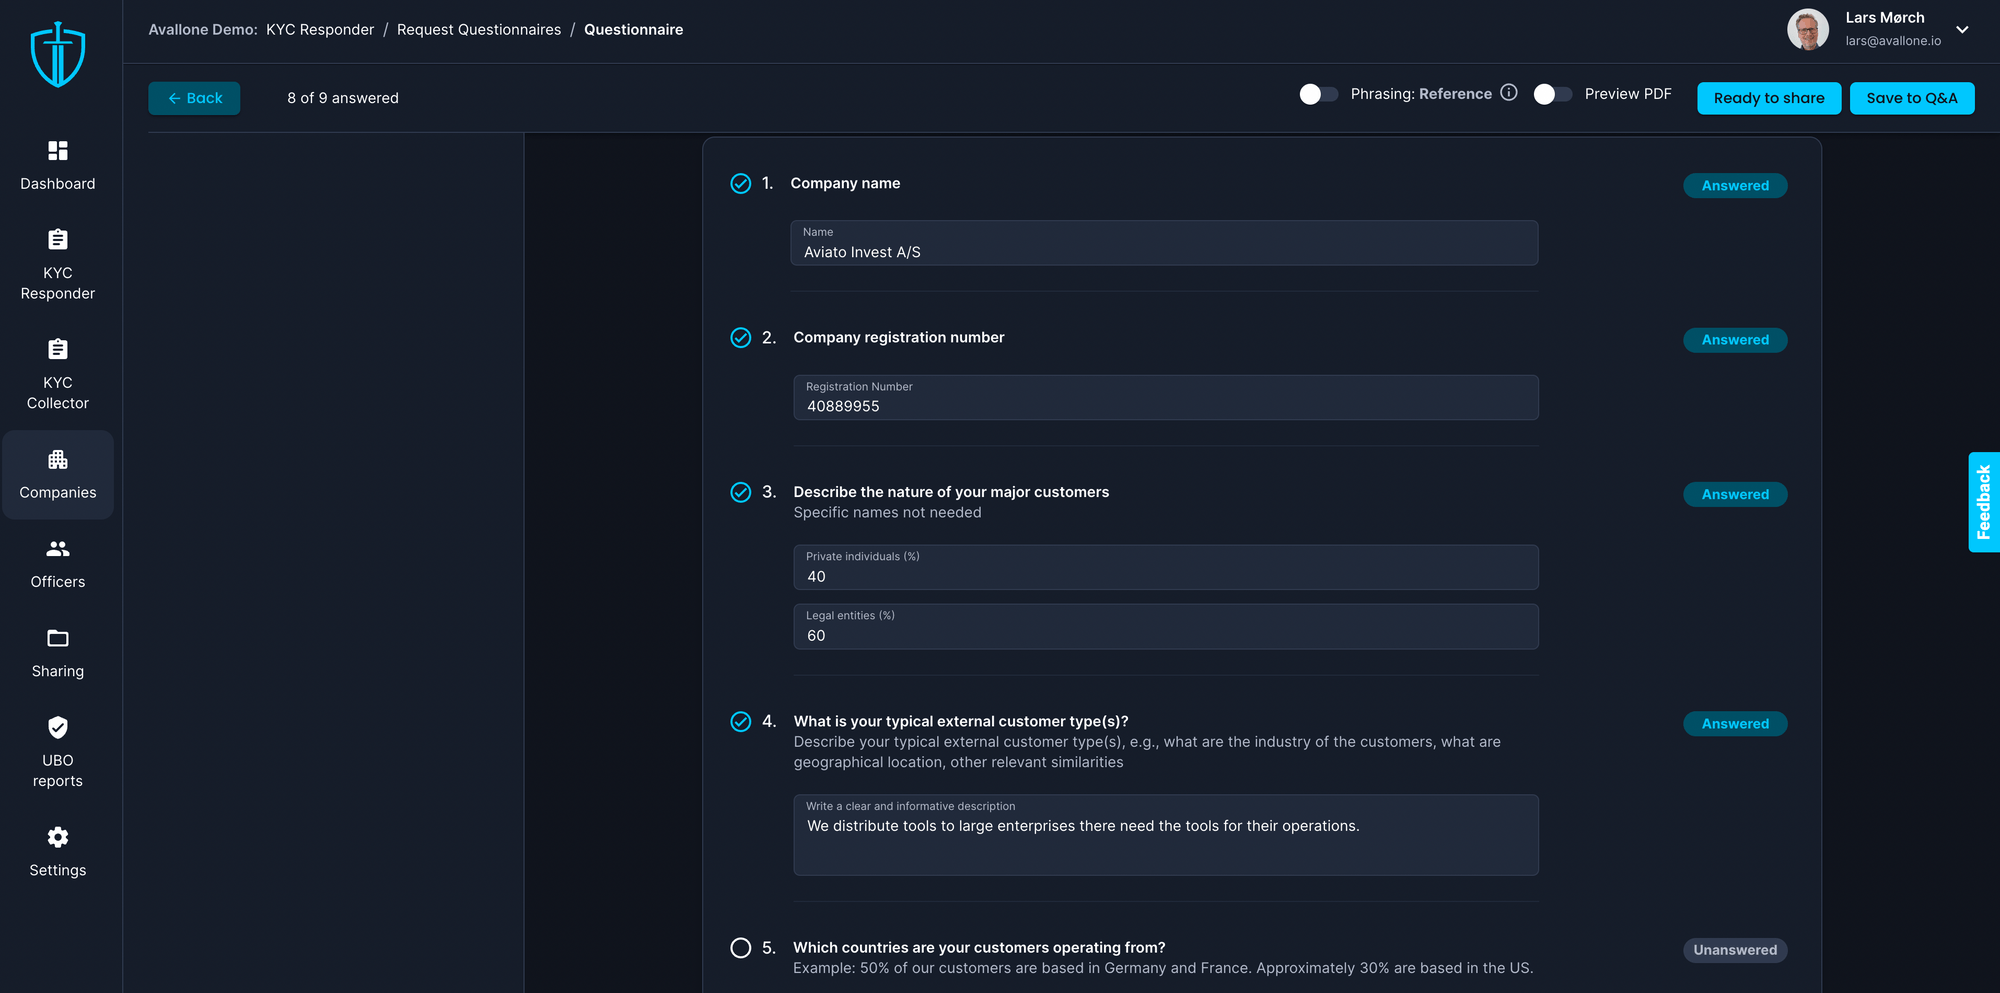Open the KYC Collector sidebar icon
2000x993 pixels.
click(x=58, y=350)
